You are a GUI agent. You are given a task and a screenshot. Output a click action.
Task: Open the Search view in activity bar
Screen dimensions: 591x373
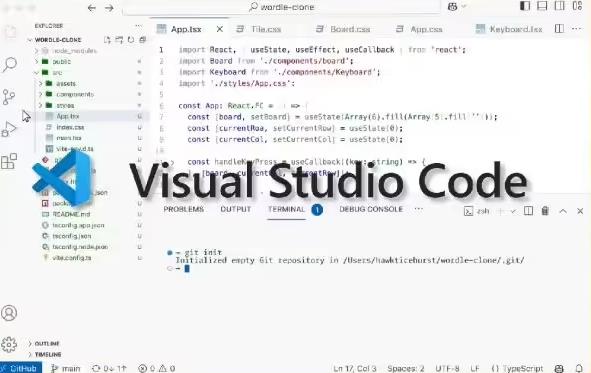click(x=10, y=64)
